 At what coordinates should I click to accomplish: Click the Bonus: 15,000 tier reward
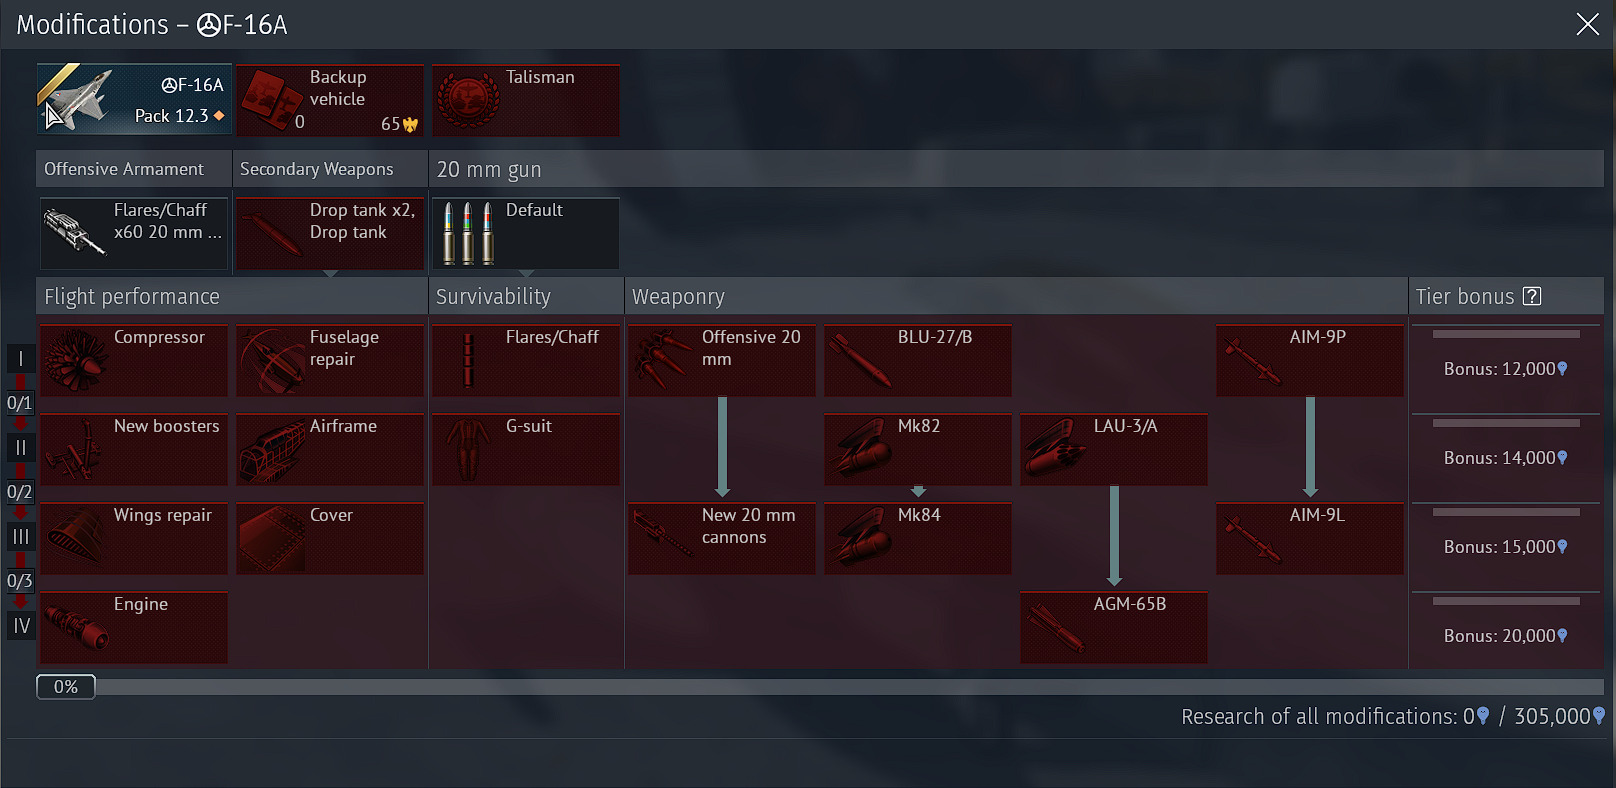pyautogui.click(x=1505, y=547)
